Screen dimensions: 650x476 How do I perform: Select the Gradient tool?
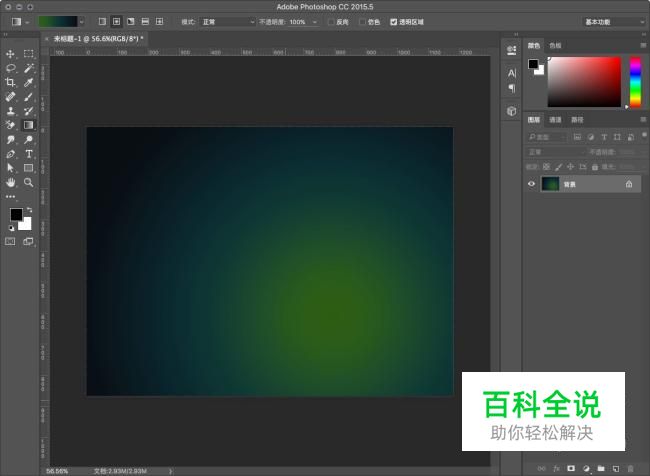pyautogui.click(x=28, y=126)
